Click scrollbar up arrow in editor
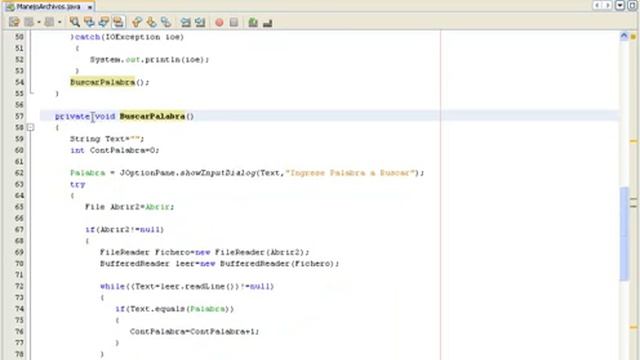Image resolution: width=640 pixels, height=360 pixels. coord(624,36)
